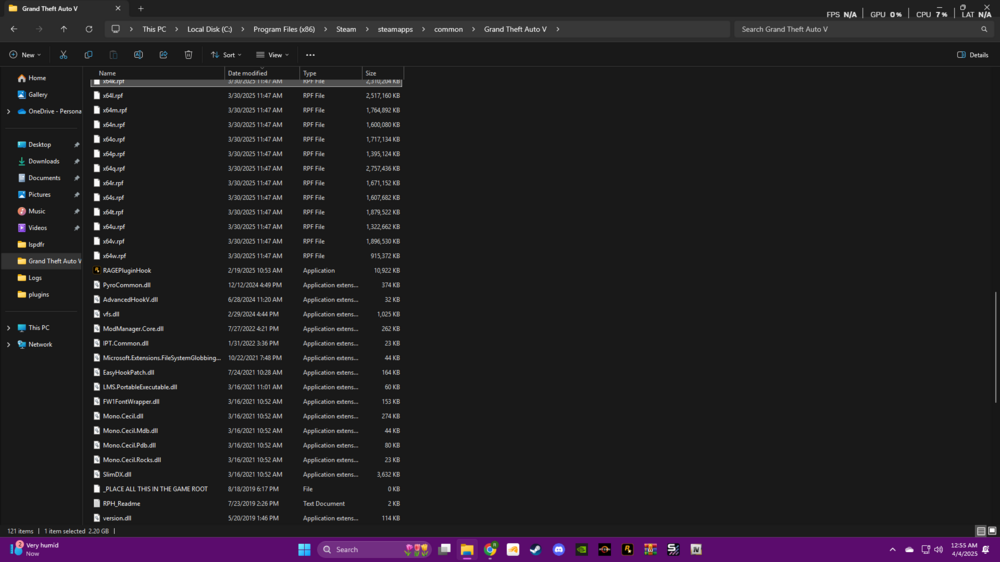Click the Copy icon in the toolbar
Image resolution: width=1000 pixels, height=562 pixels.
tap(88, 55)
